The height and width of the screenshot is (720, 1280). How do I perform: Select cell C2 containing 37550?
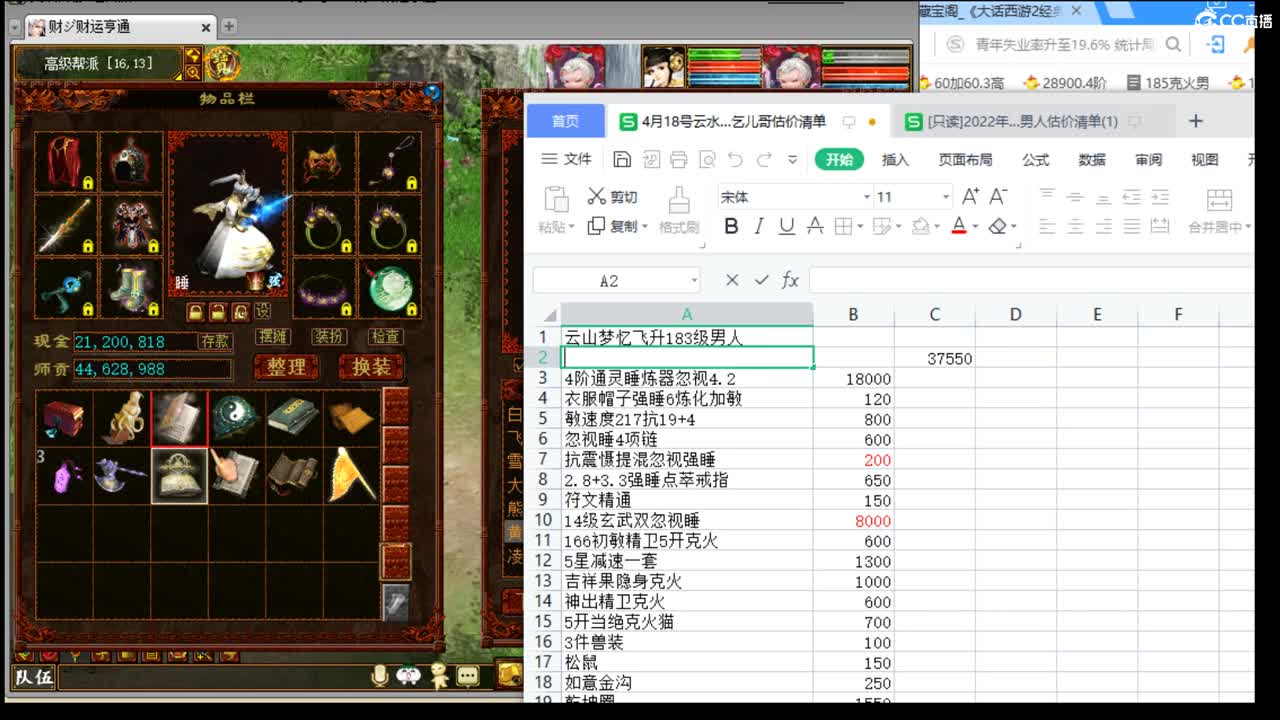pos(934,358)
